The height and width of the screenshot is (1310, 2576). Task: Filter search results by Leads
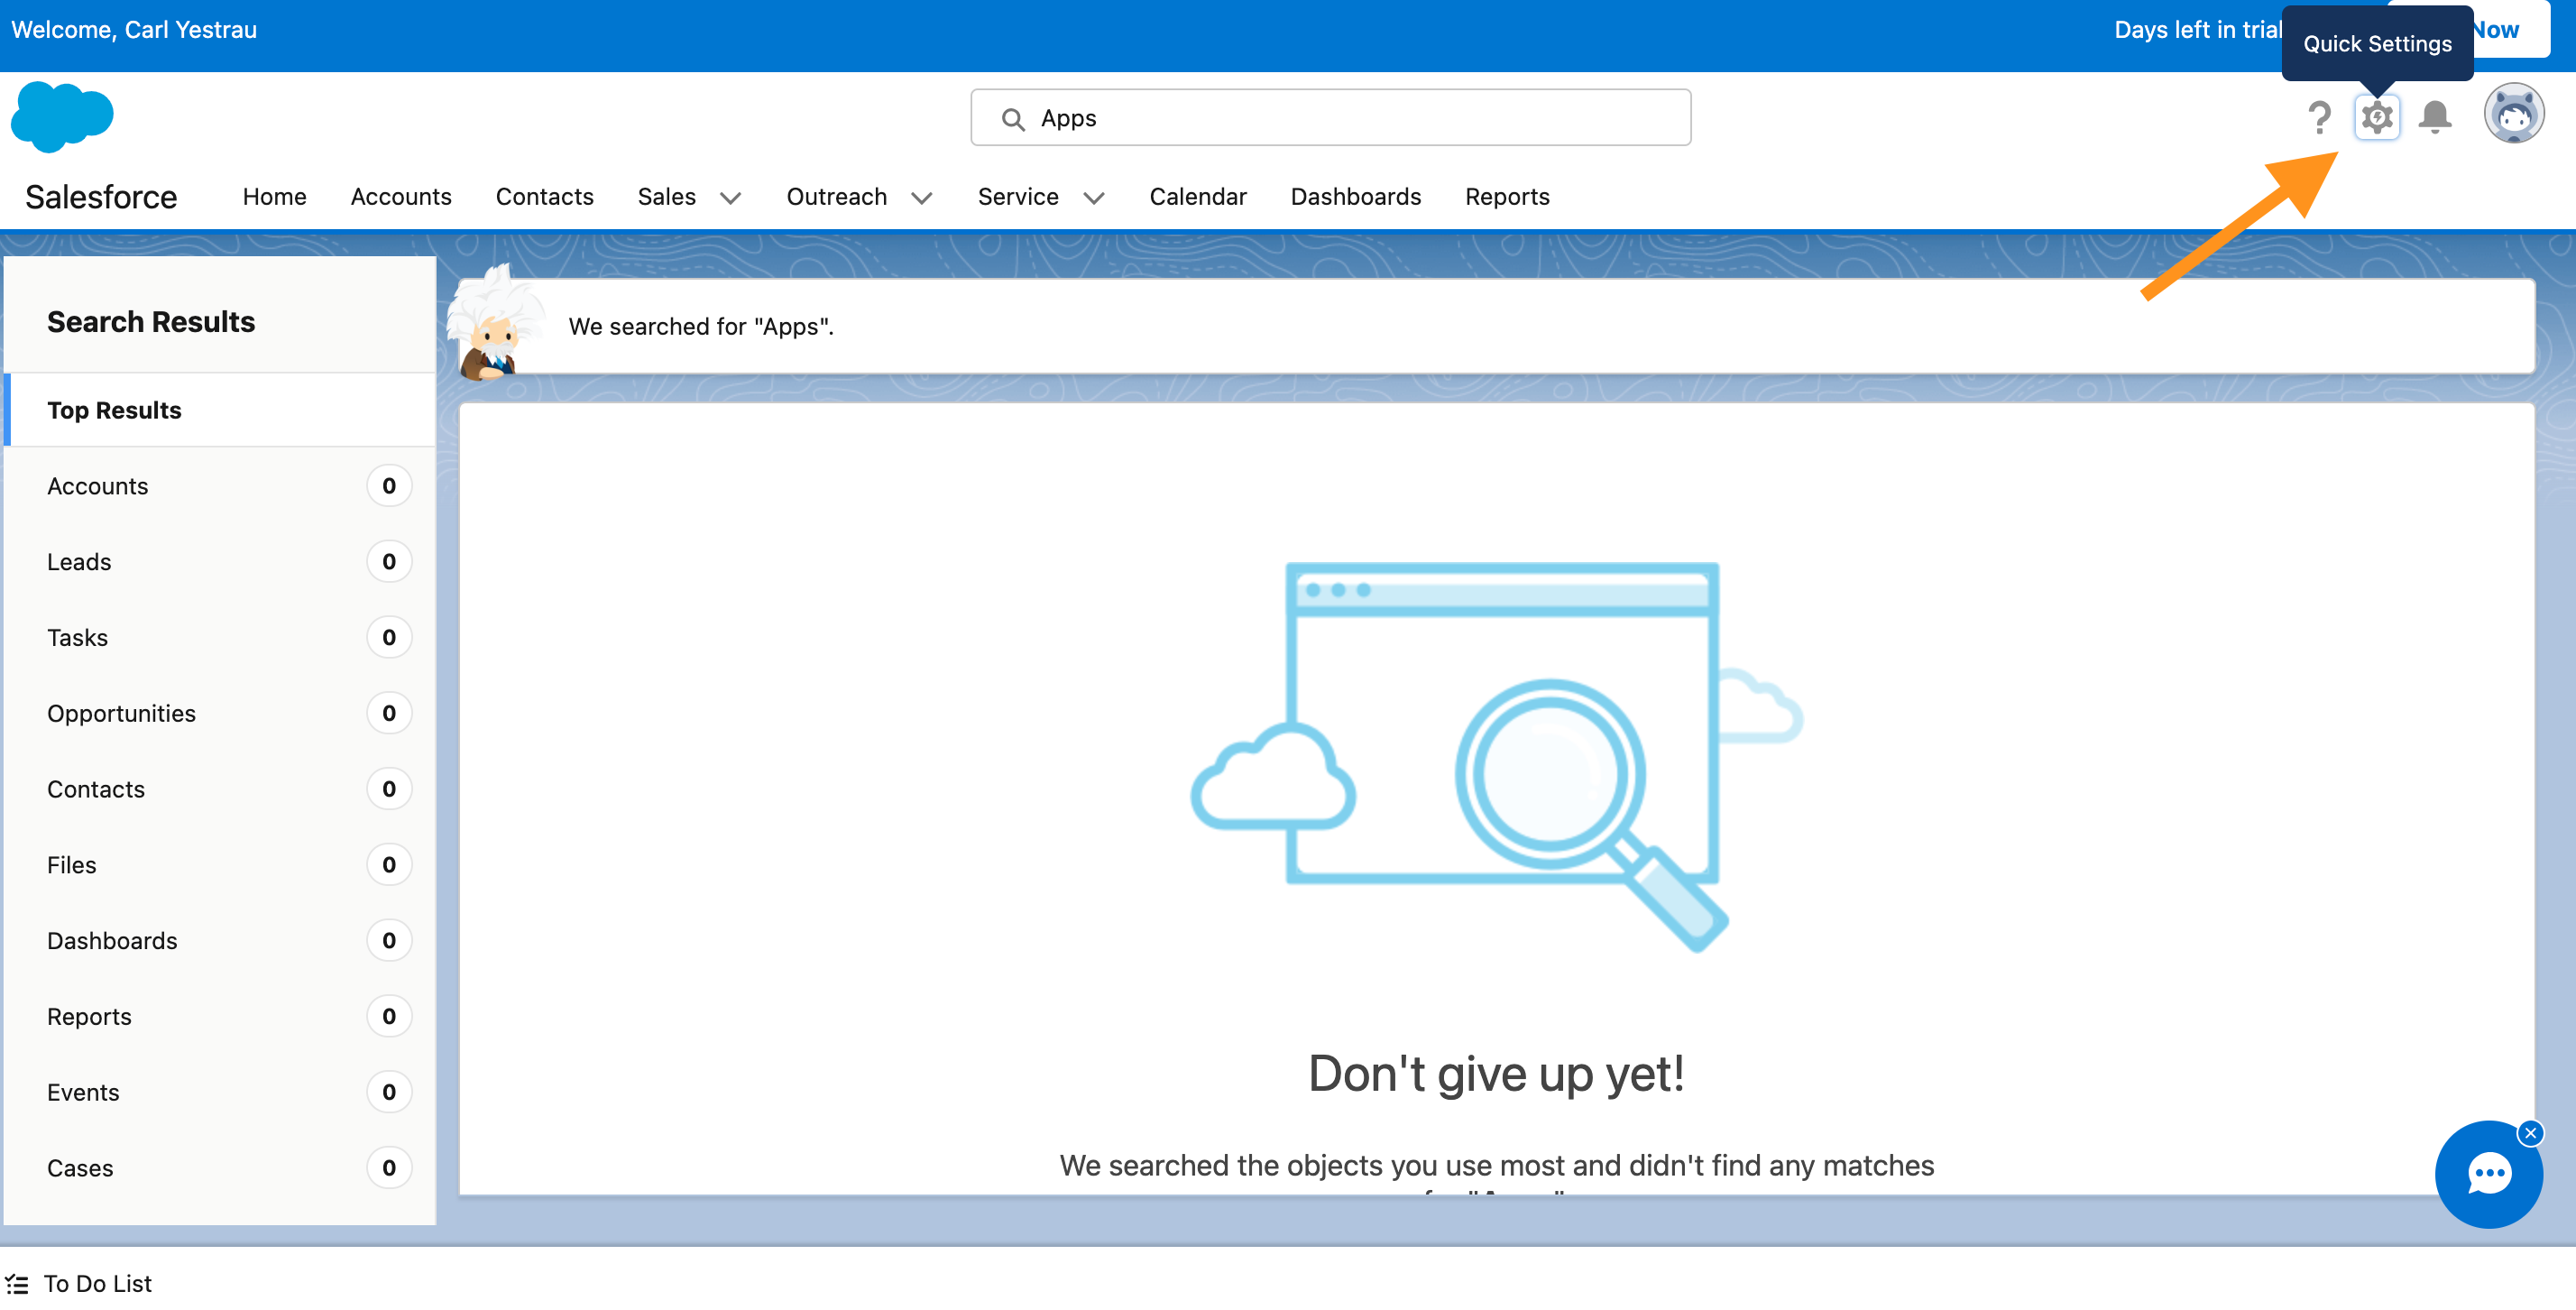click(x=220, y=562)
